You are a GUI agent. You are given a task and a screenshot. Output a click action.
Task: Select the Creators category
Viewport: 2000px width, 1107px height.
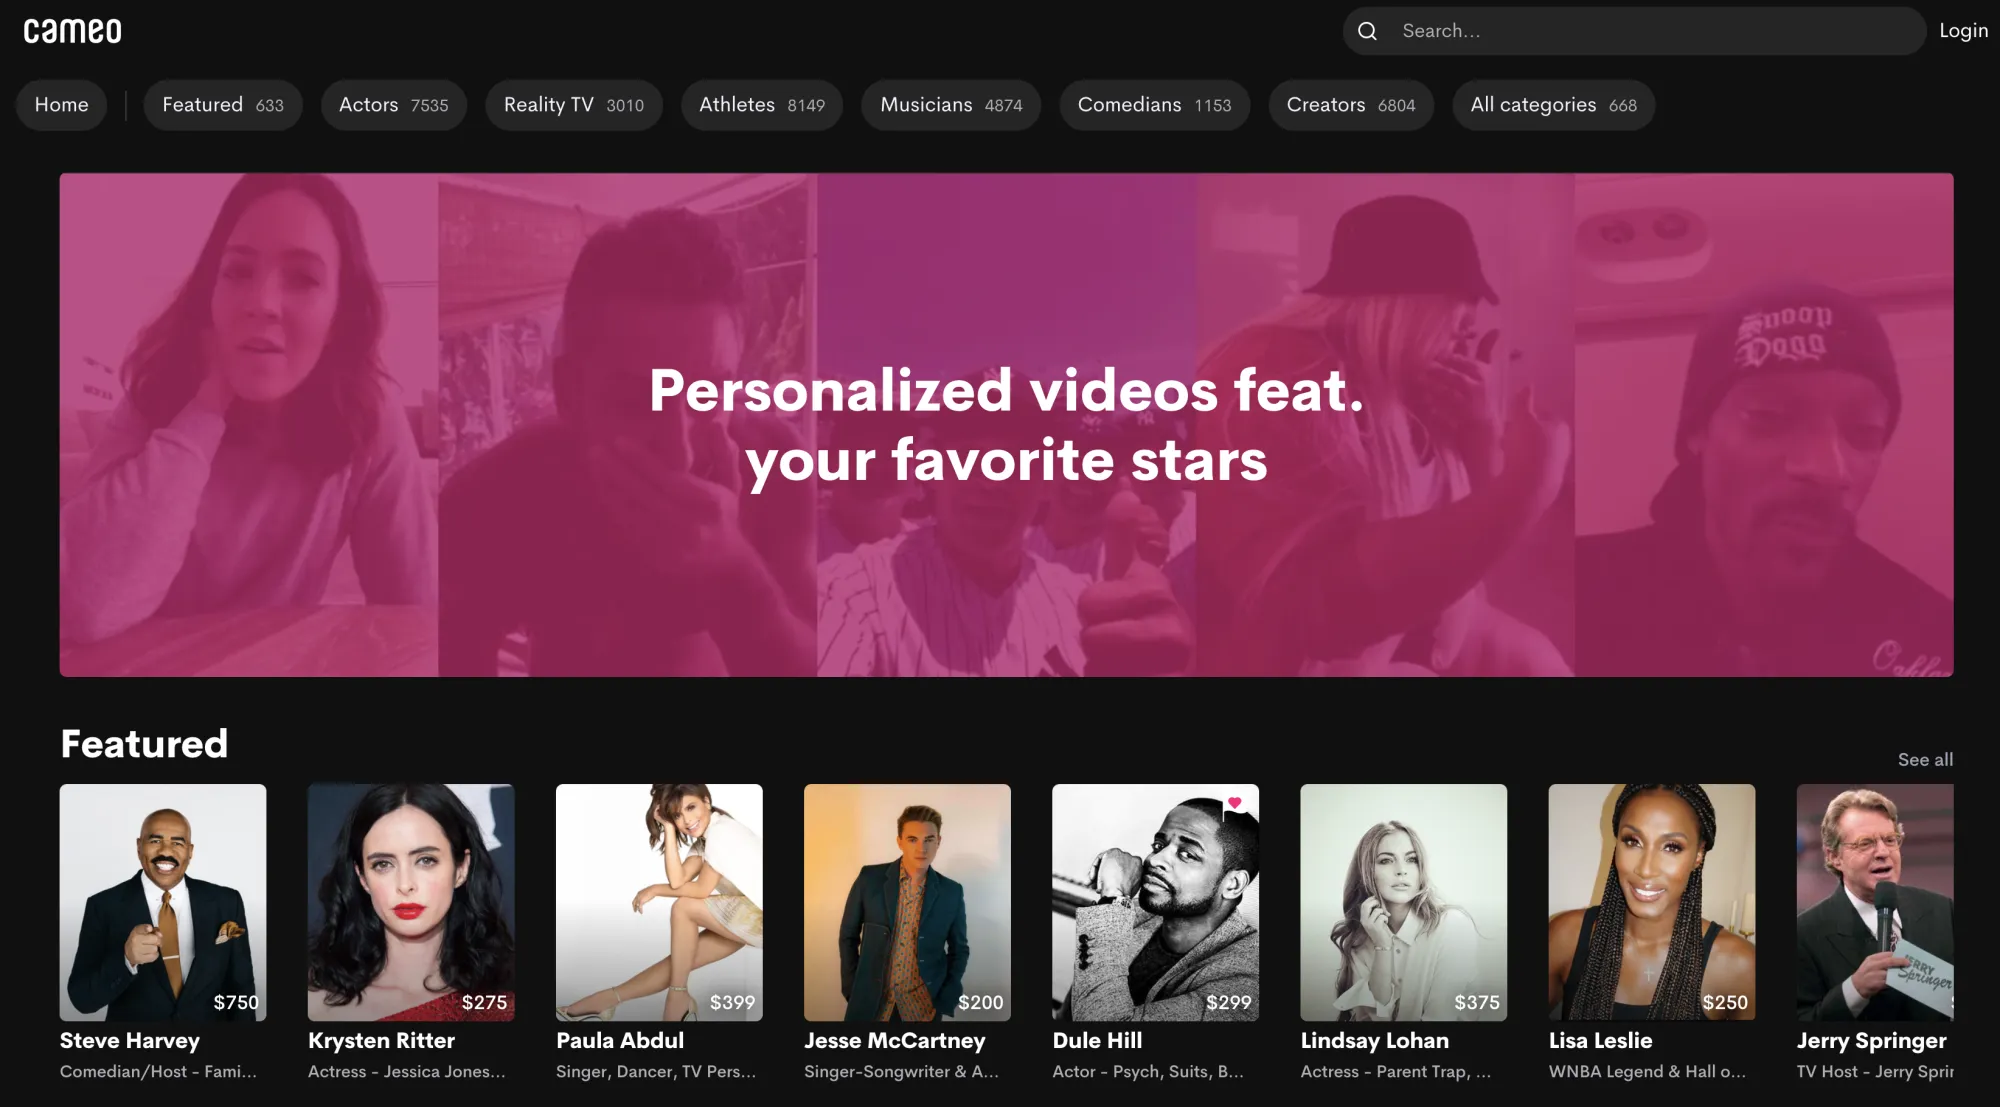click(x=1351, y=105)
